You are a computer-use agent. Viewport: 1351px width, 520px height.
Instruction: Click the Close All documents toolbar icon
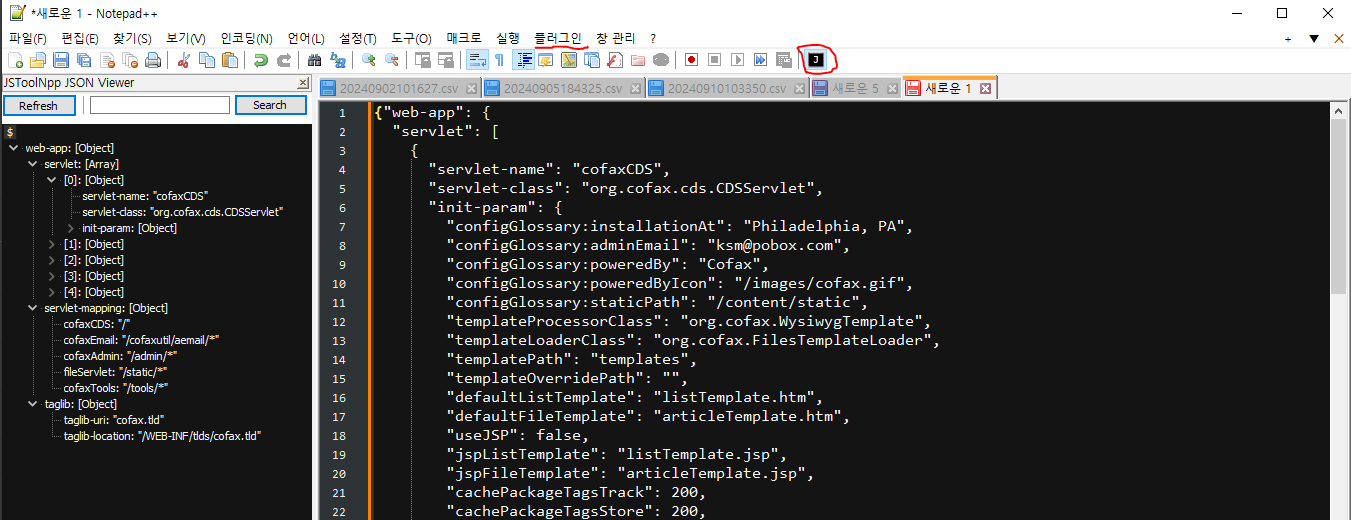130,60
